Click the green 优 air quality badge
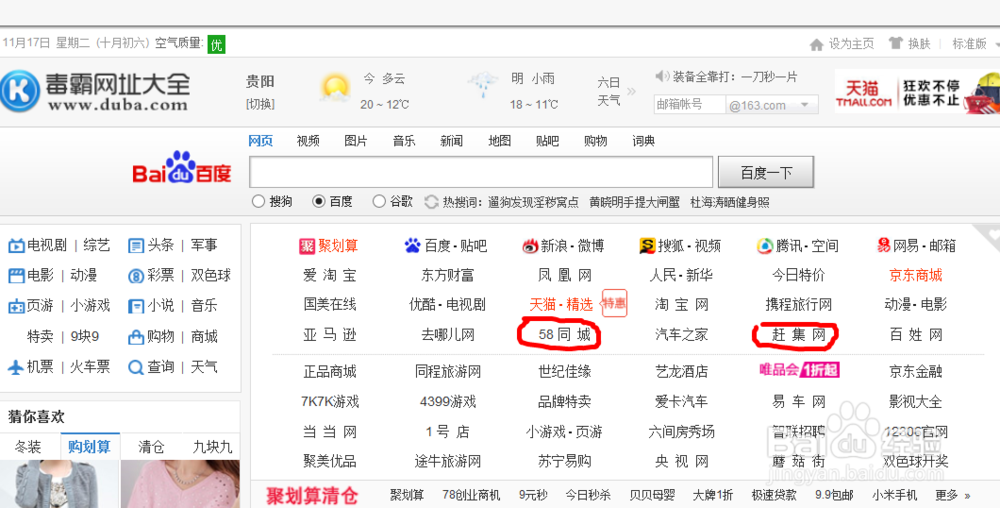Screen dimensions: 1000x508 (x=216, y=44)
